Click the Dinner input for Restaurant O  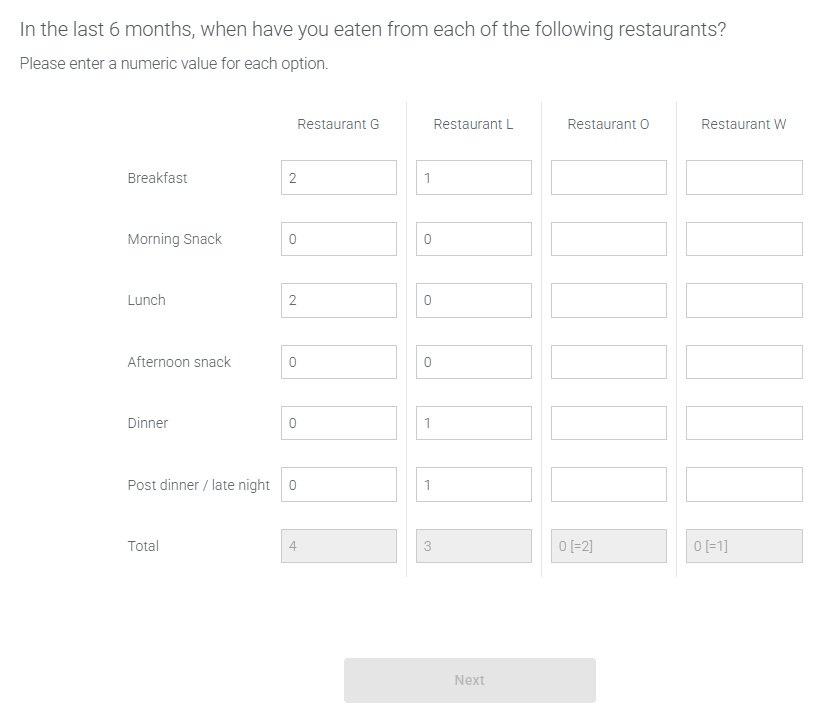608,423
